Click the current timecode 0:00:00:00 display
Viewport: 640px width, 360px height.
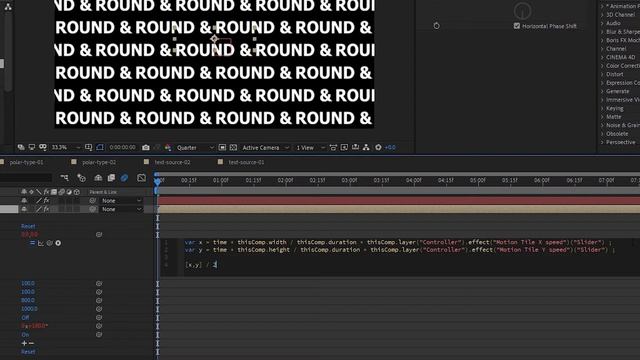click(122, 147)
